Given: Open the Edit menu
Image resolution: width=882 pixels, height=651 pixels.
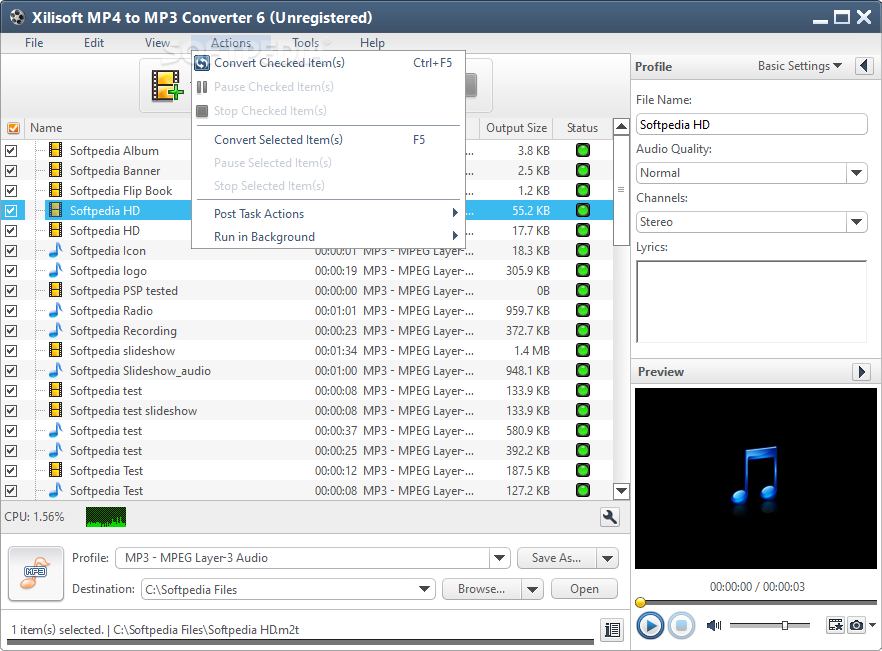Looking at the screenshot, I should click(x=93, y=43).
